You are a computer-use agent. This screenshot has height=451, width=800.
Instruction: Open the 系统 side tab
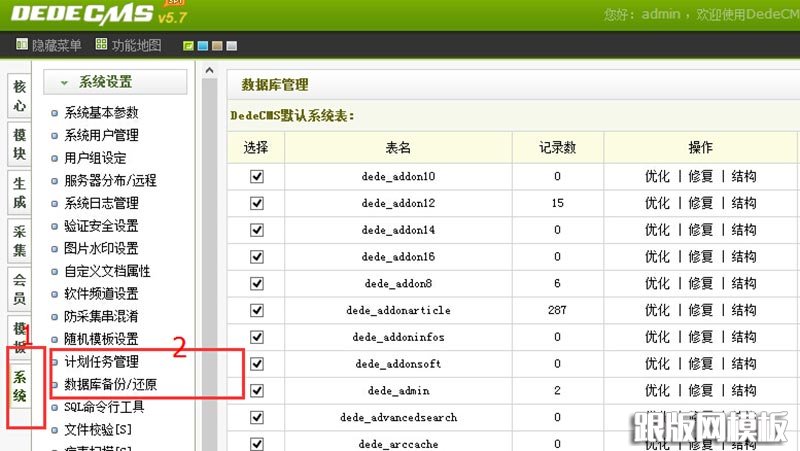click(x=19, y=386)
